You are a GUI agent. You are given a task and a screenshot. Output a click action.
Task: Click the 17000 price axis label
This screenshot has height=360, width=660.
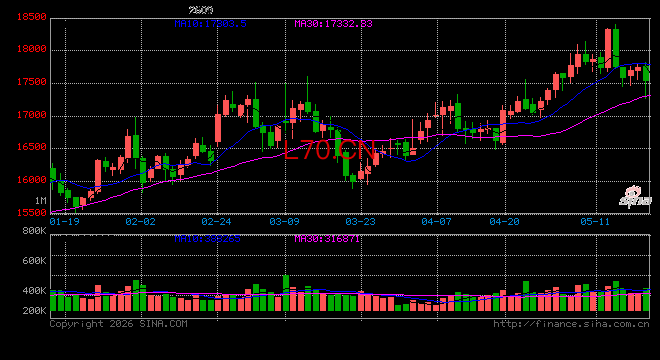point(32,115)
